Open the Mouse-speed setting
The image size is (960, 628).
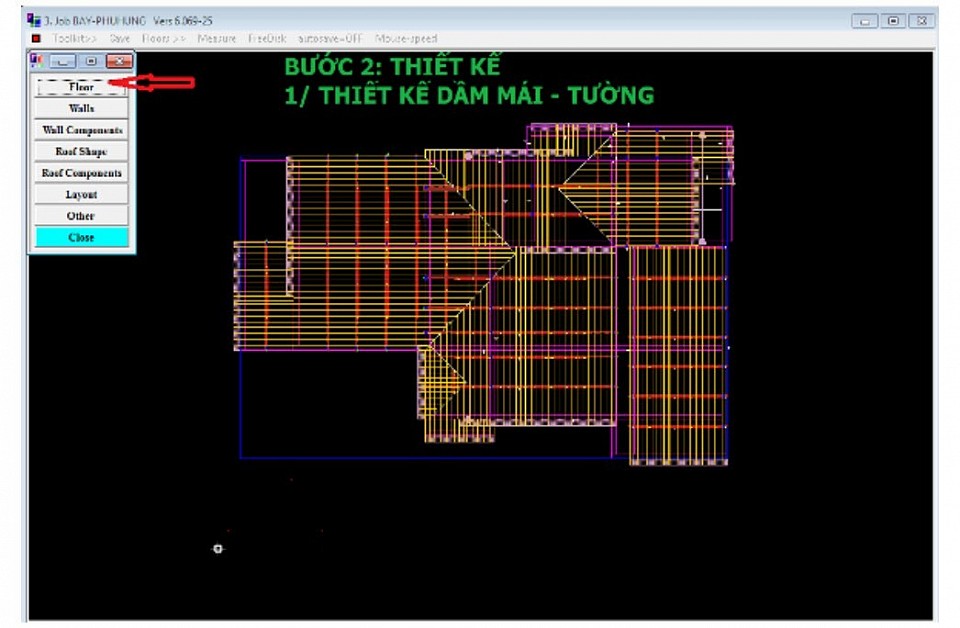click(406, 39)
